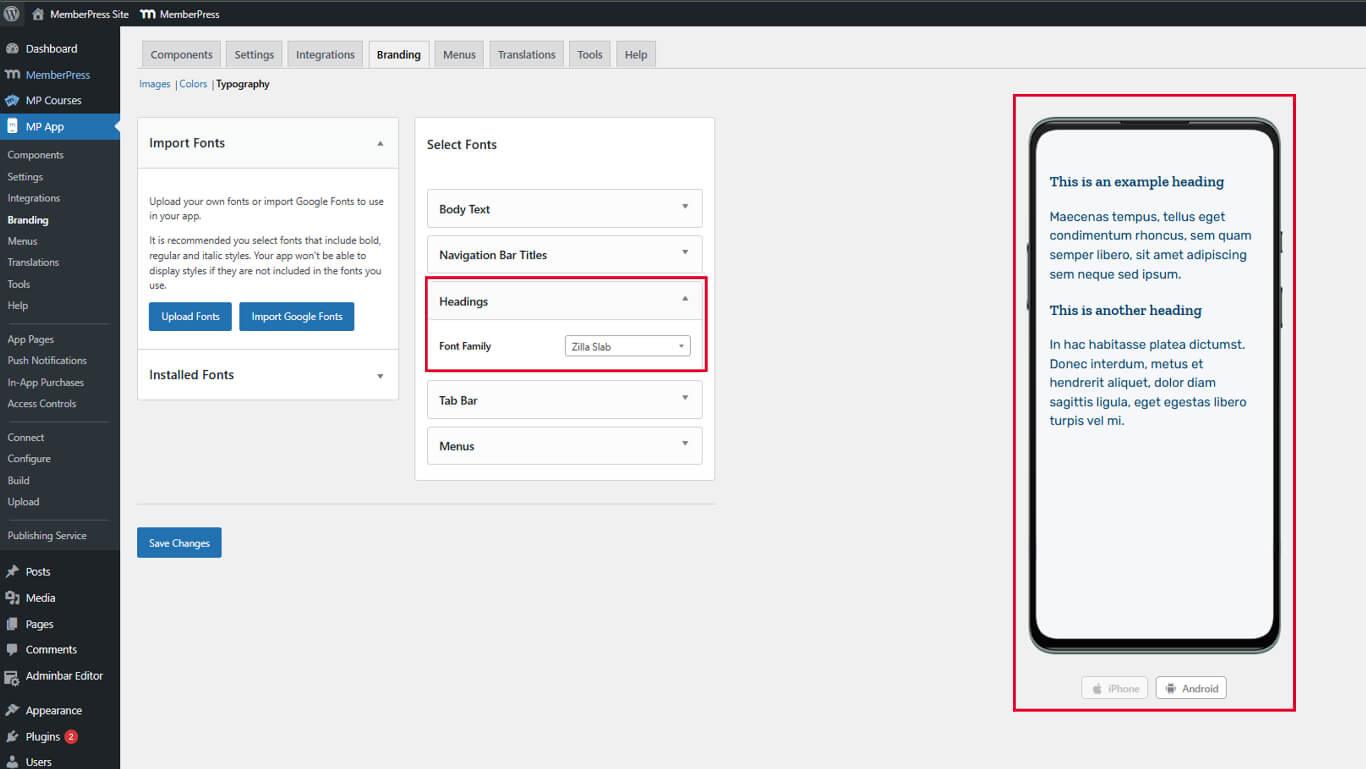Open MP Courses from the sidebar
The image size is (1366, 769).
pyautogui.click(x=53, y=101)
